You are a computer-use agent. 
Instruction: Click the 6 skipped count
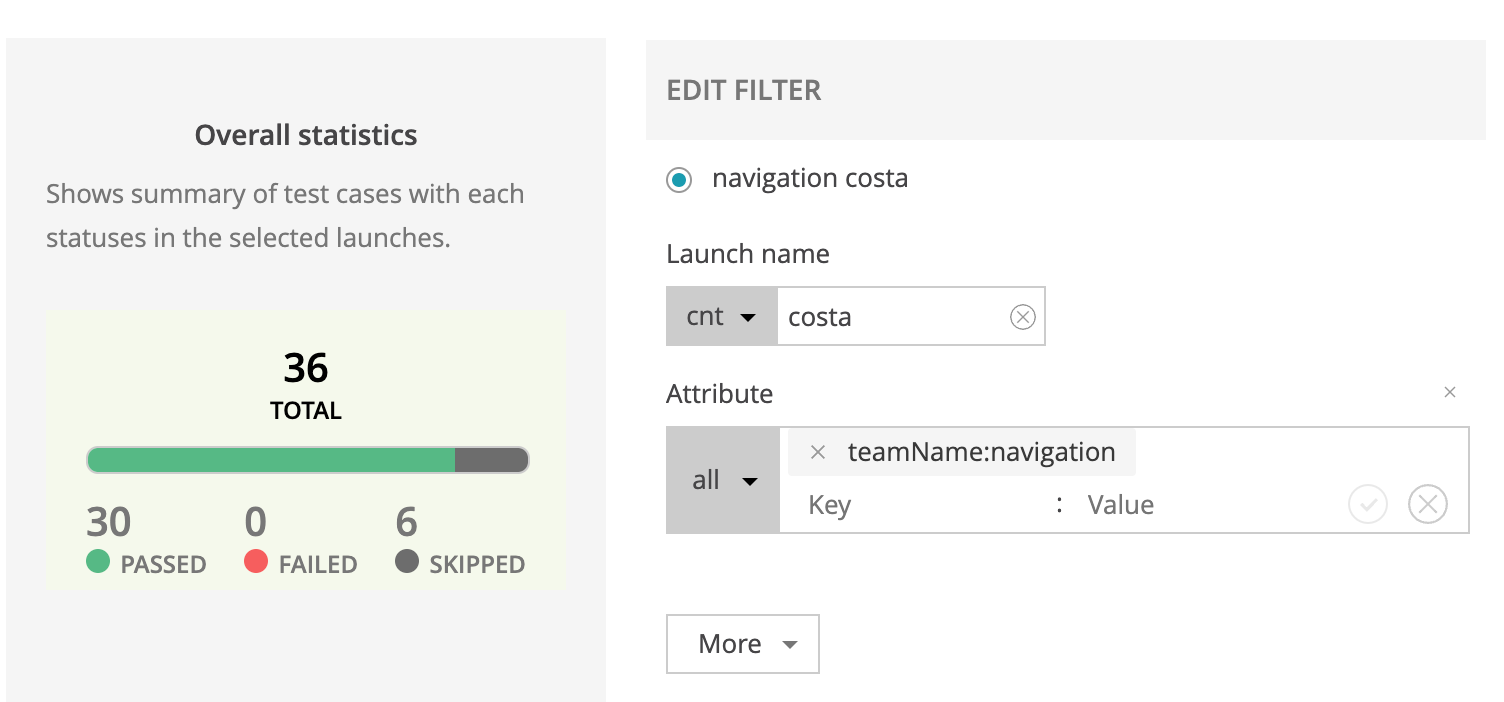point(407,523)
